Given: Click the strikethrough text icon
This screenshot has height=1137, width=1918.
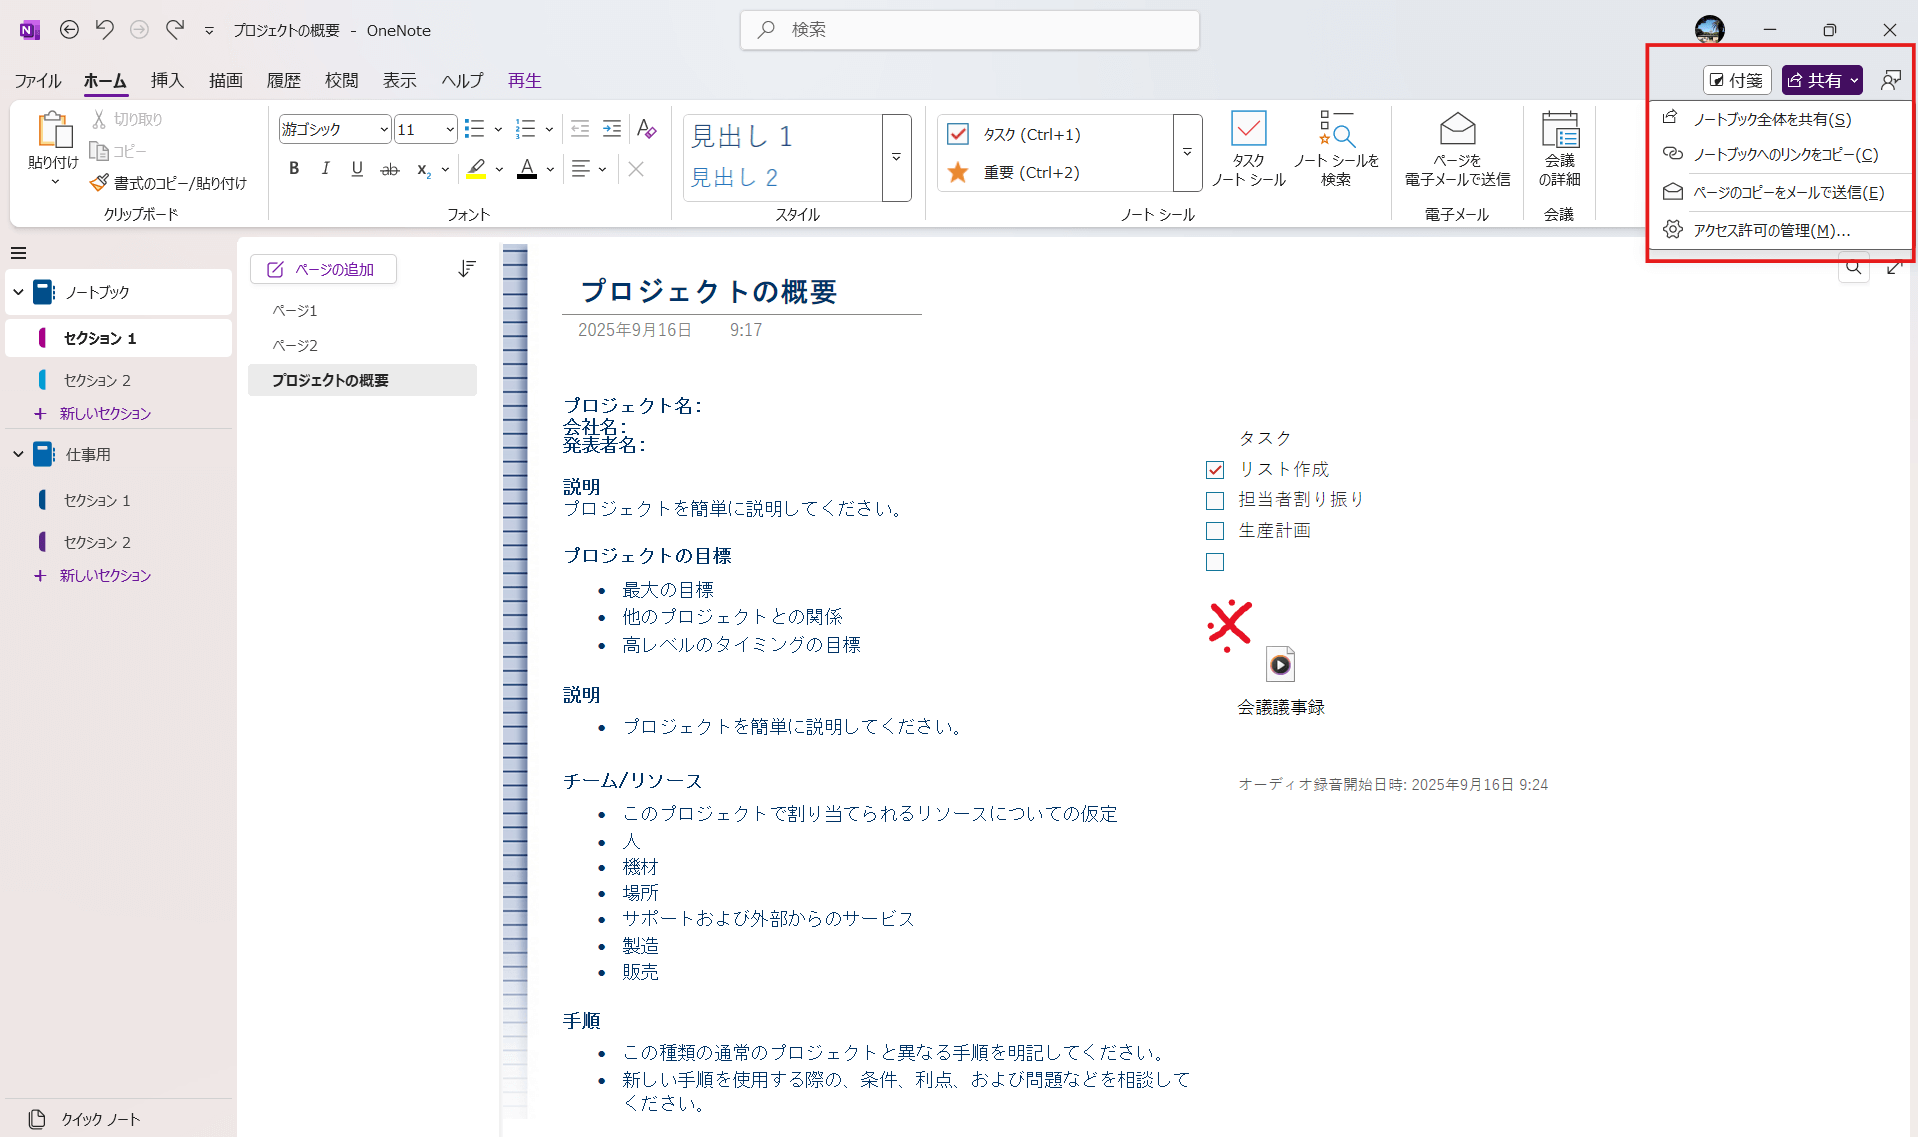Looking at the screenshot, I should coord(390,169).
